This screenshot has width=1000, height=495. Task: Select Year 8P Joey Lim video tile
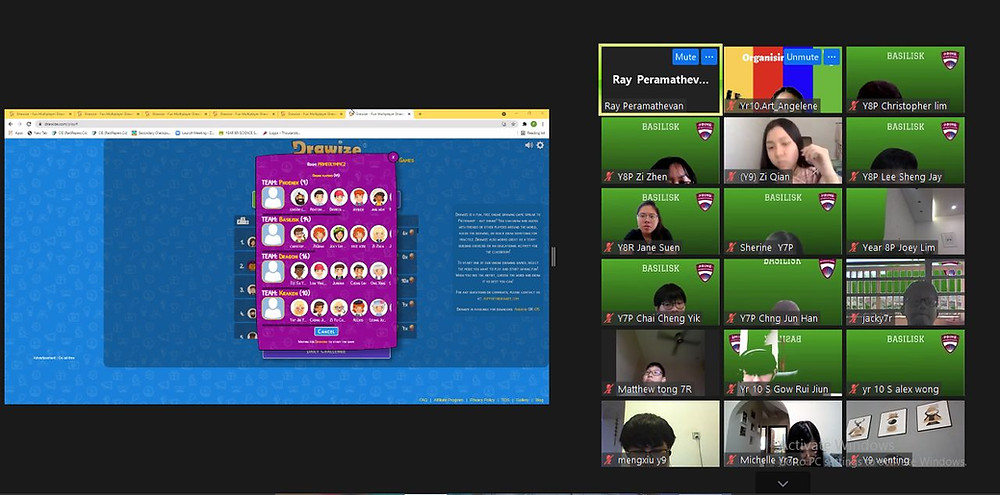pos(905,221)
